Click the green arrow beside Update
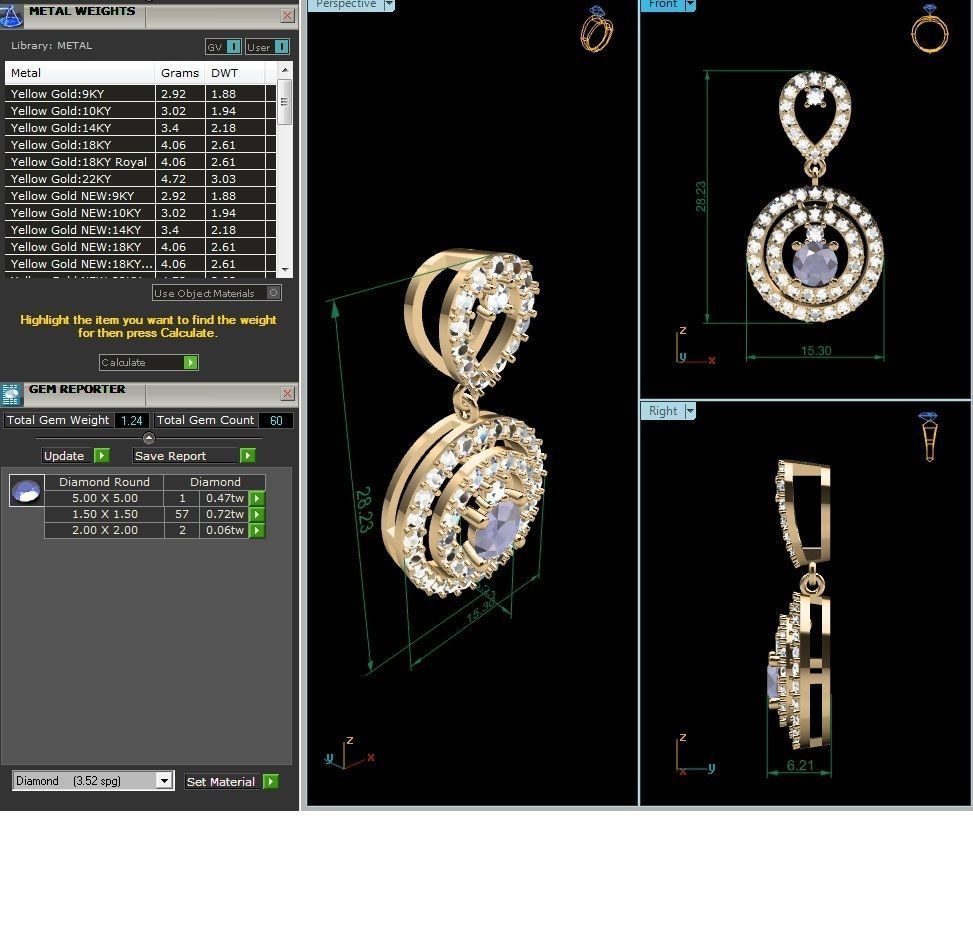973x931 pixels. (x=101, y=456)
